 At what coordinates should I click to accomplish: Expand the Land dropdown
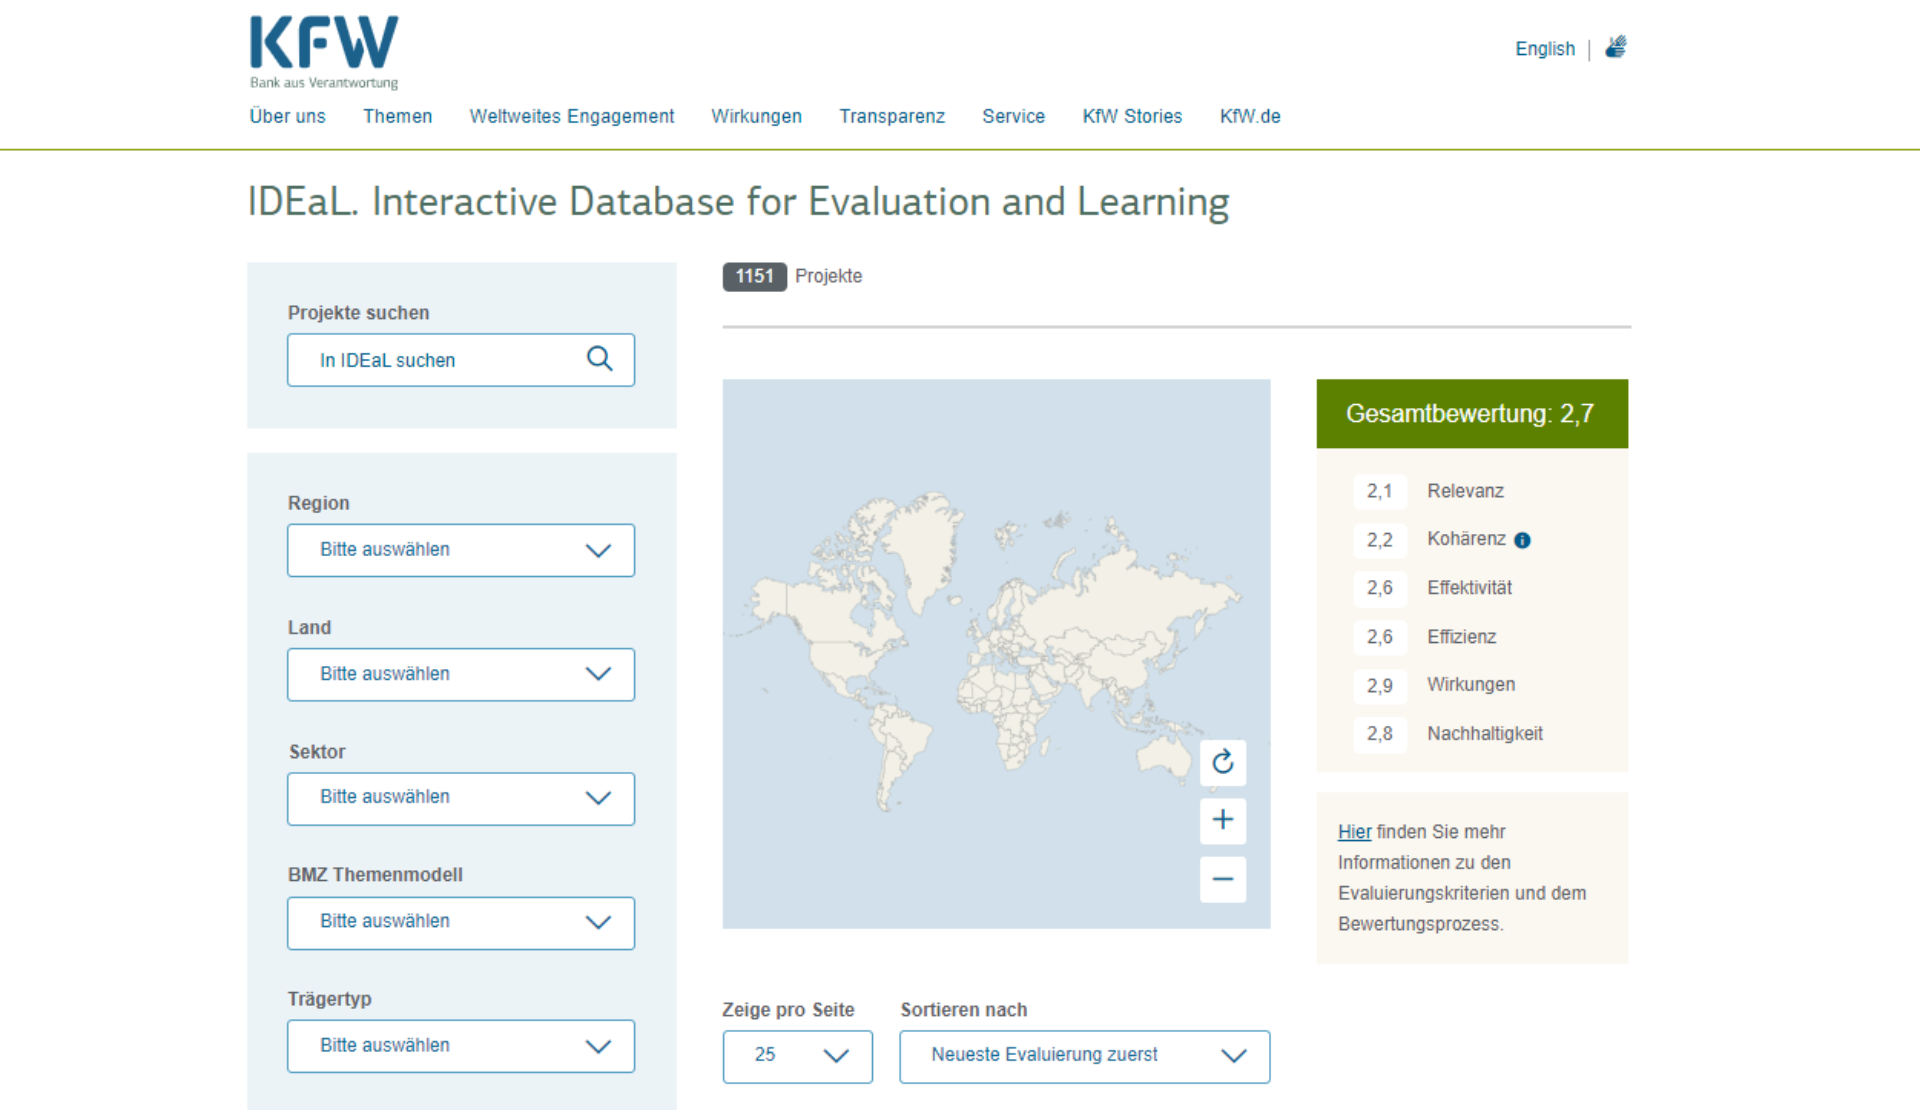(461, 674)
